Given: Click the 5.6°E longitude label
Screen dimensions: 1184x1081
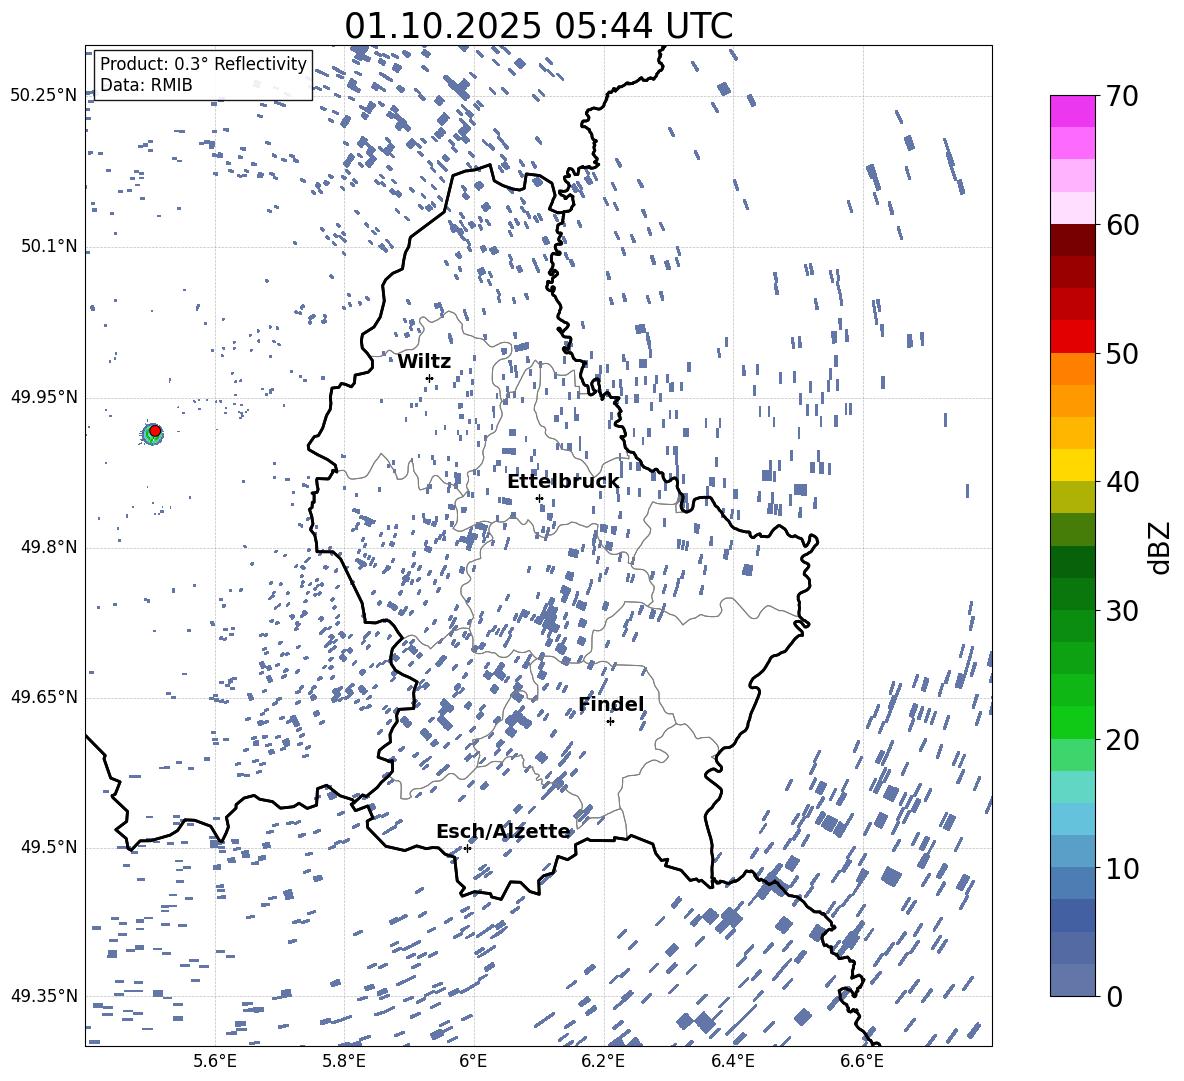Looking at the screenshot, I should click(x=215, y=1061).
